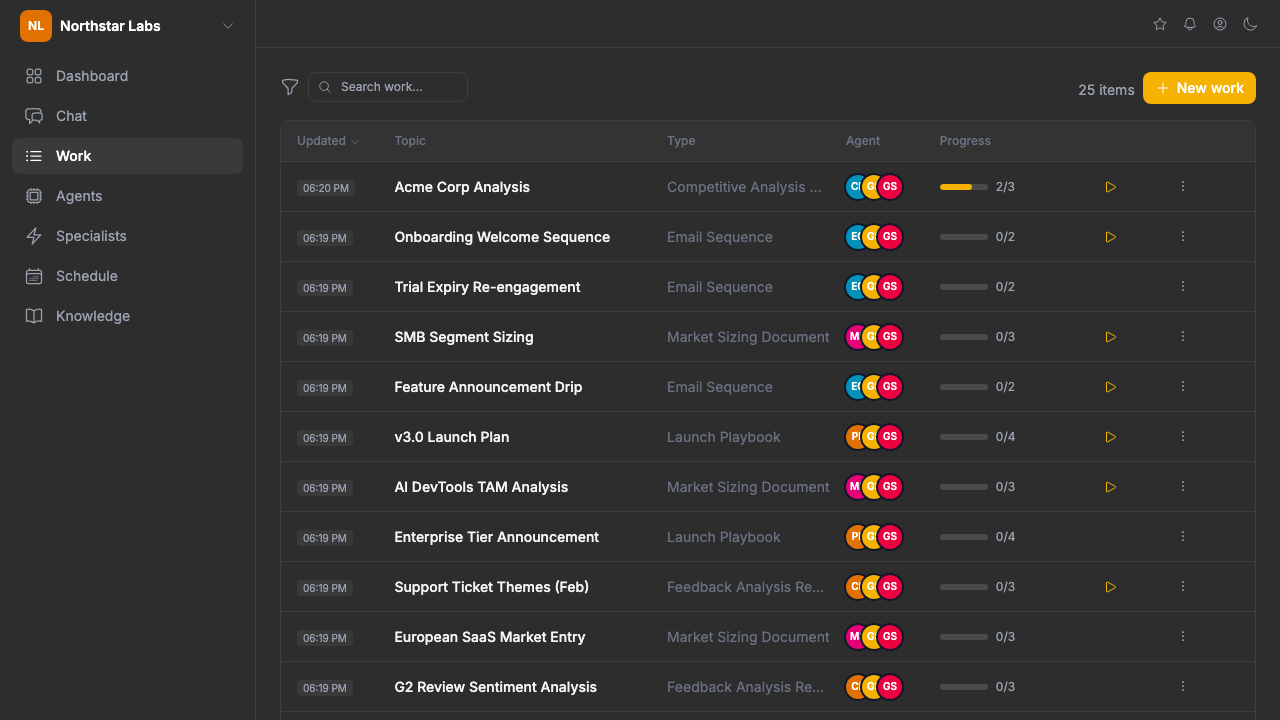
Task: Run AI DevTools TAM Analysis play icon
Action: click(1110, 487)
